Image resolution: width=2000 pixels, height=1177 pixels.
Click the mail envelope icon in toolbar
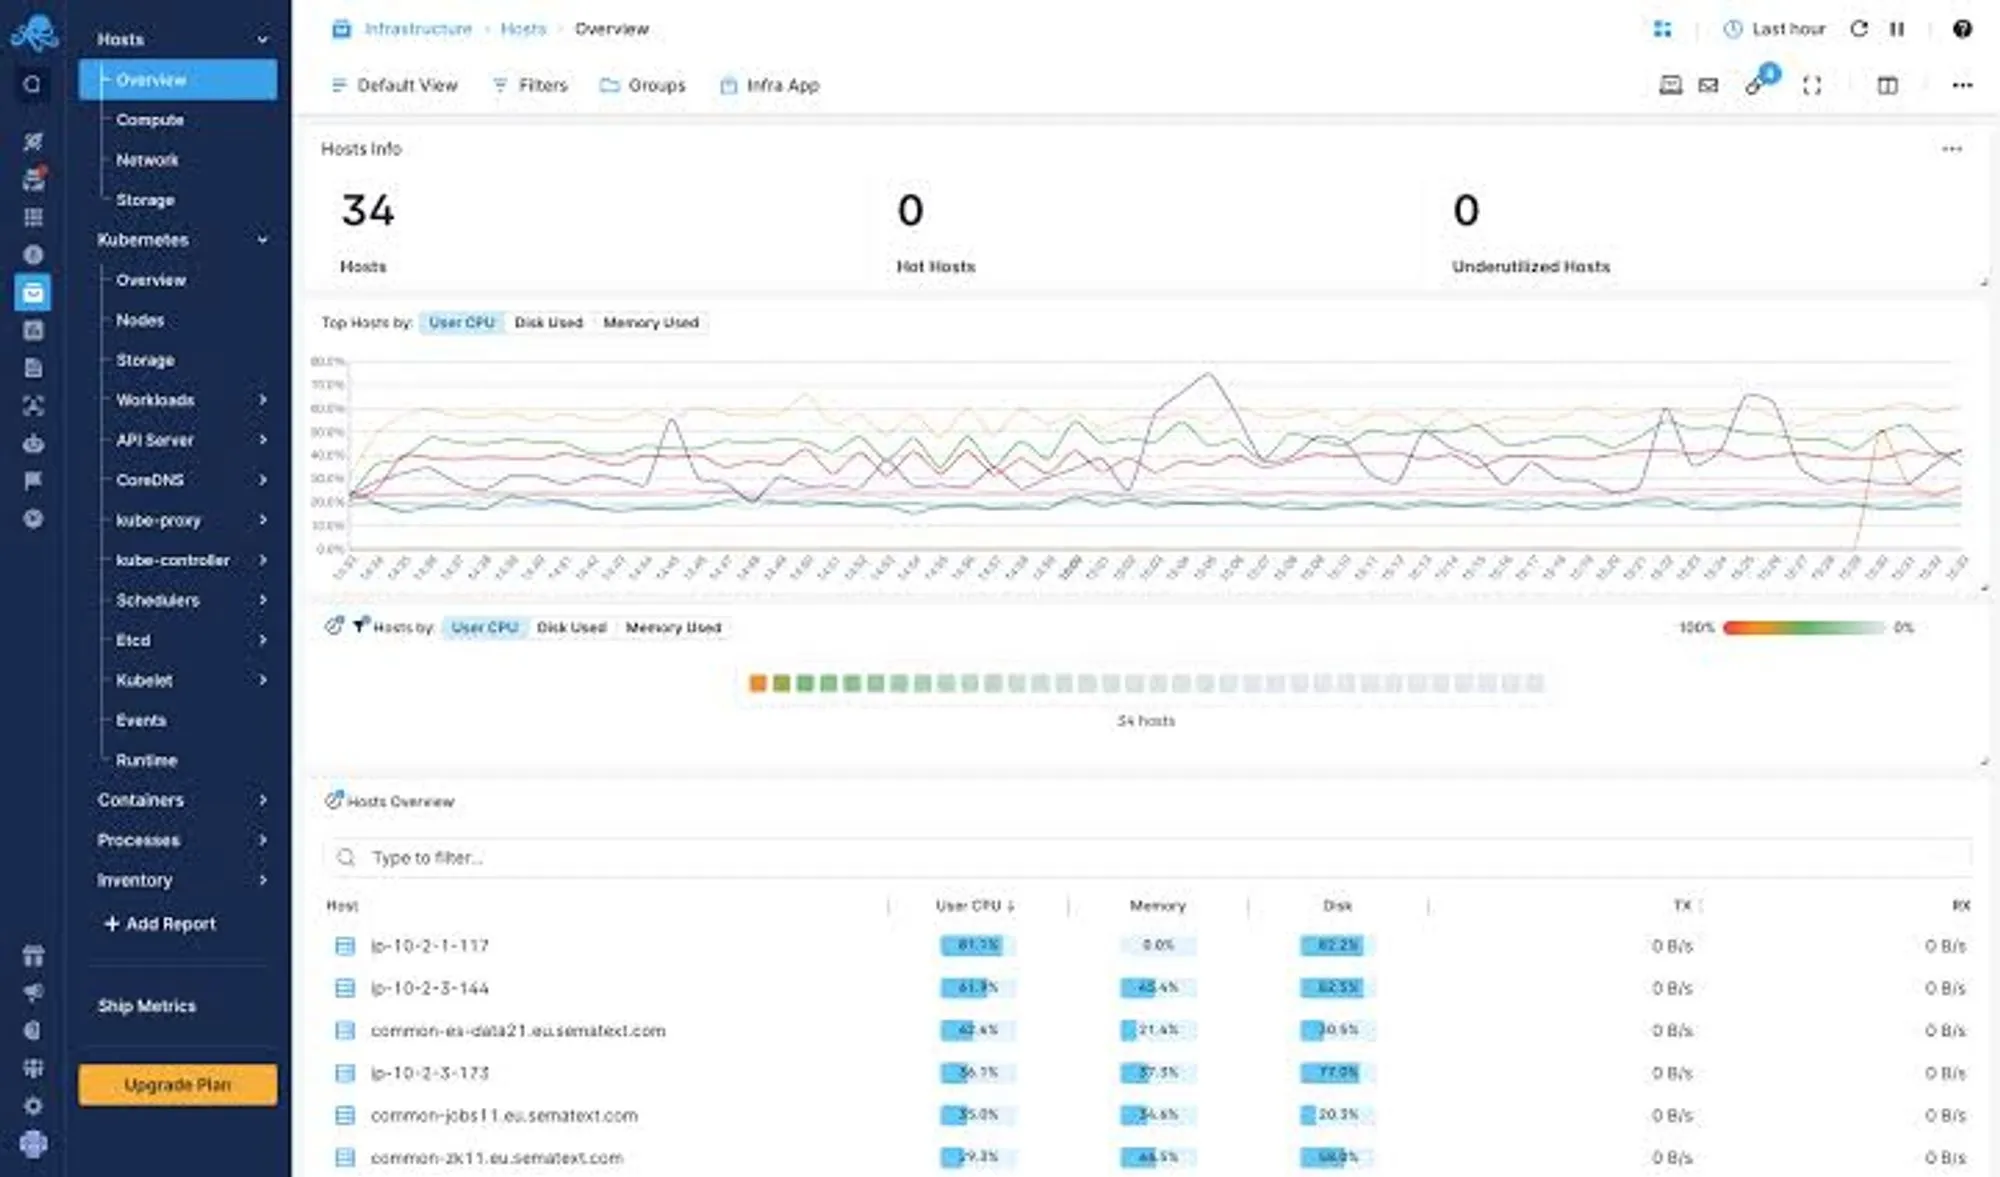(1708, 86)
